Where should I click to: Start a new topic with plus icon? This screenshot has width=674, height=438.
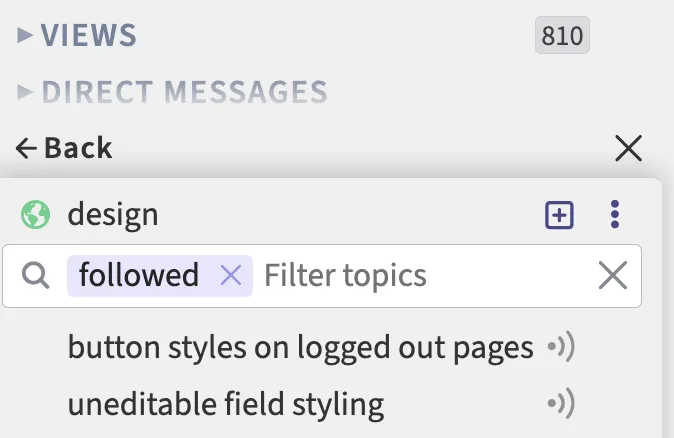coord(559,214)
